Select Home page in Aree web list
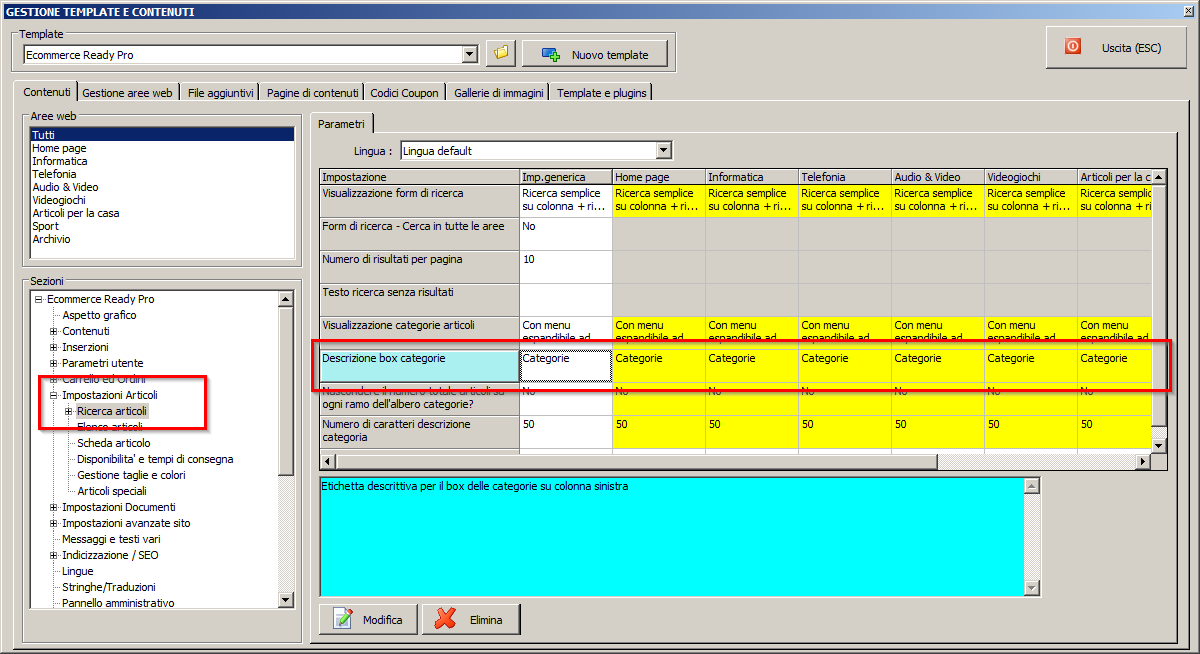This screenshot has width=1200, height=654. click(x=162, y=148)
